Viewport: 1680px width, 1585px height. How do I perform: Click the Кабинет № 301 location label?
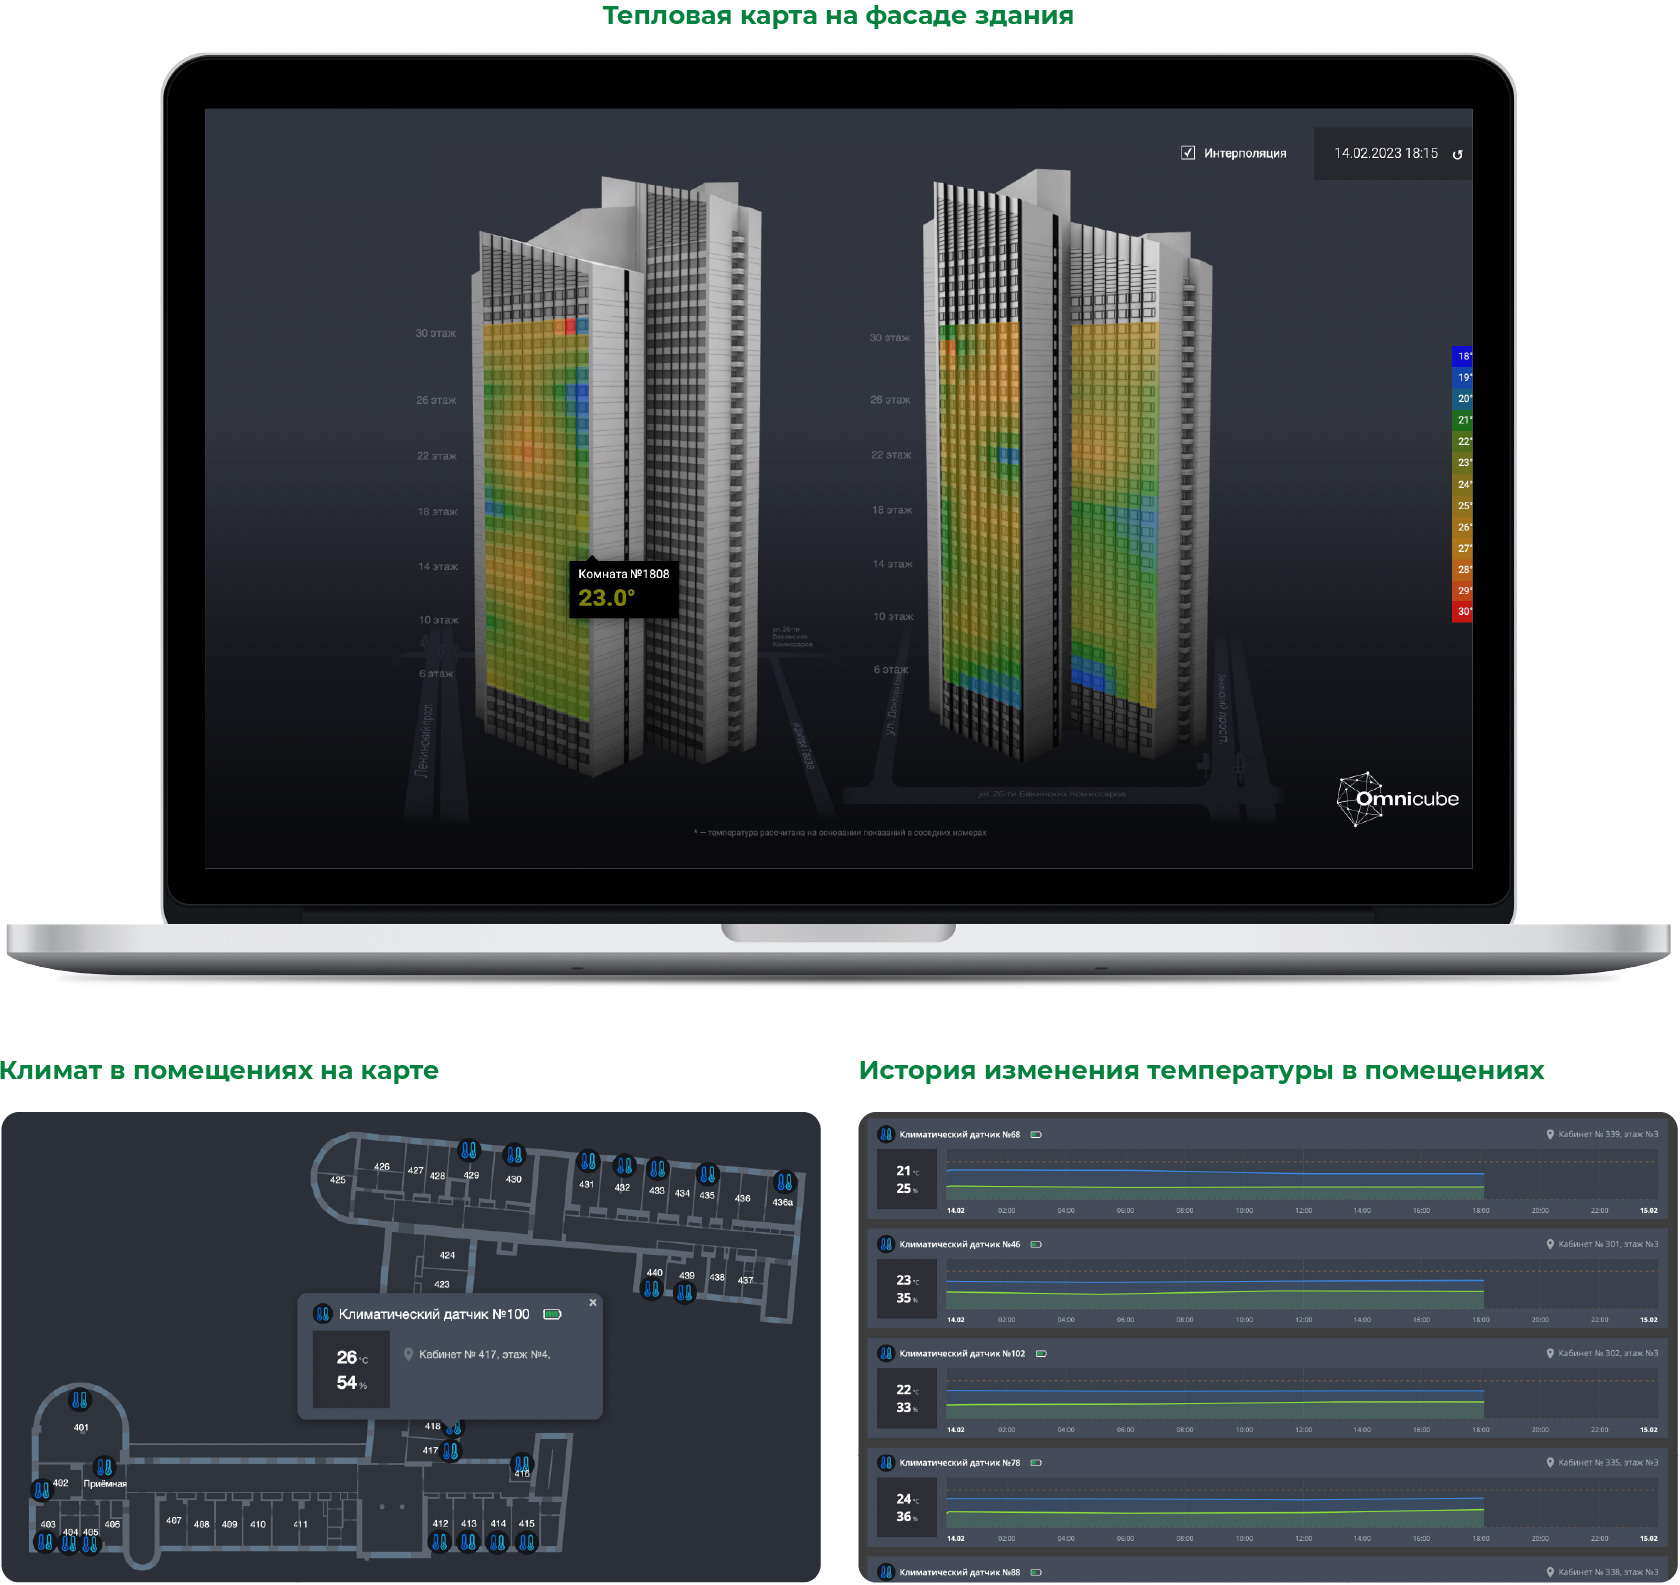1607,1244
